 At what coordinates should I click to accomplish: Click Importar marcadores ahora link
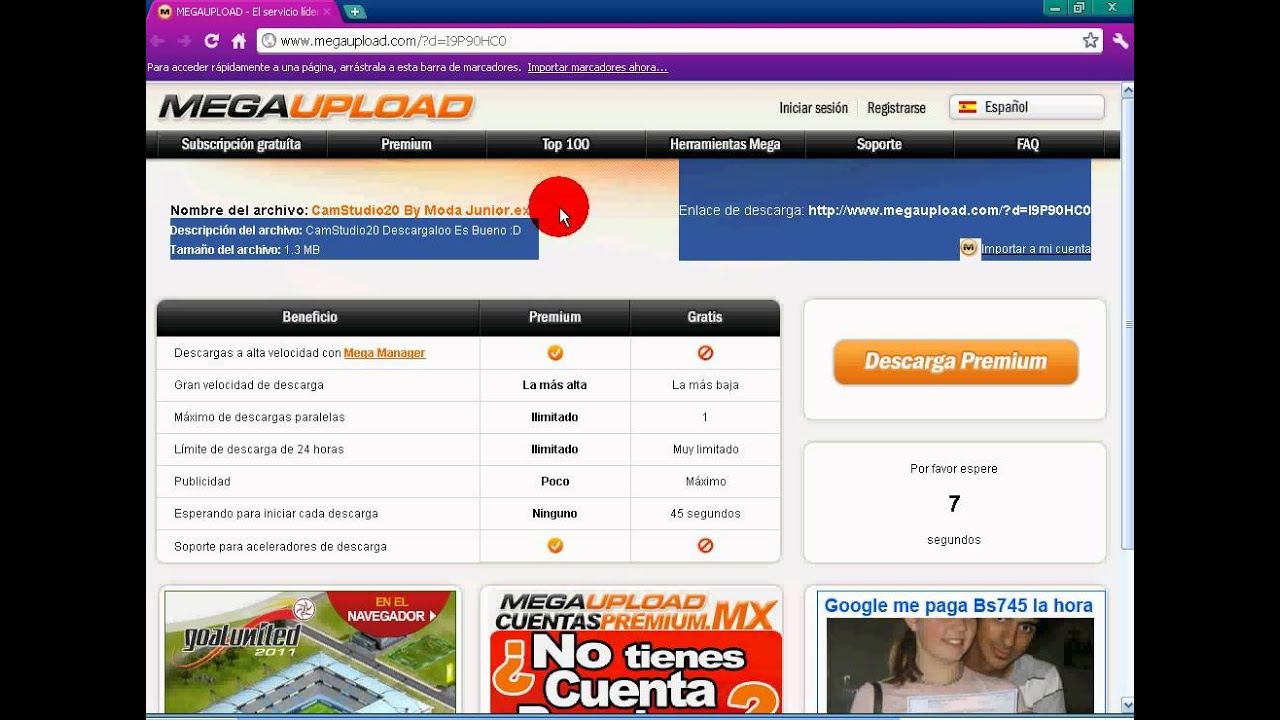[x=597, y=68]
